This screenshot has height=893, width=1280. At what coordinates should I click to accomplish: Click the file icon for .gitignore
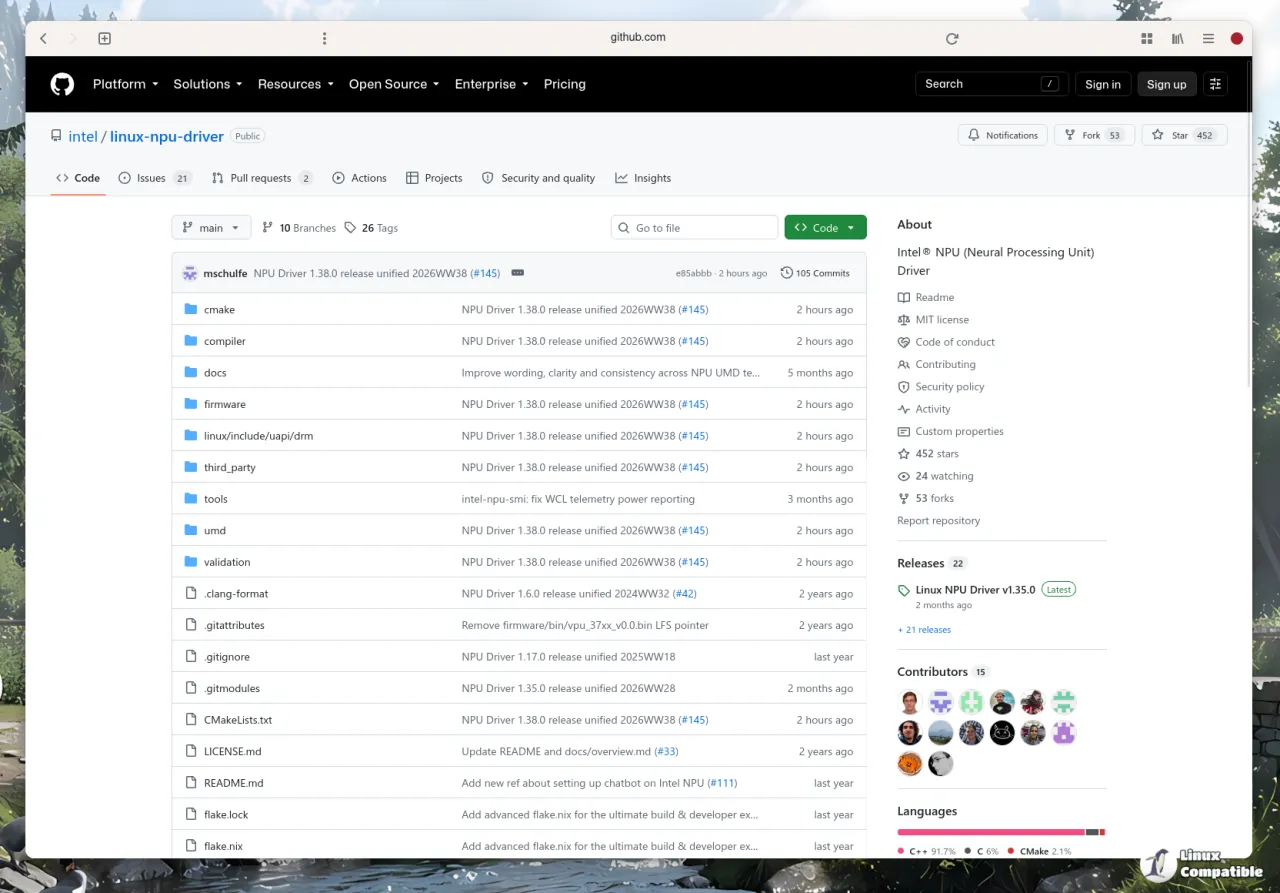coord(191,657)
